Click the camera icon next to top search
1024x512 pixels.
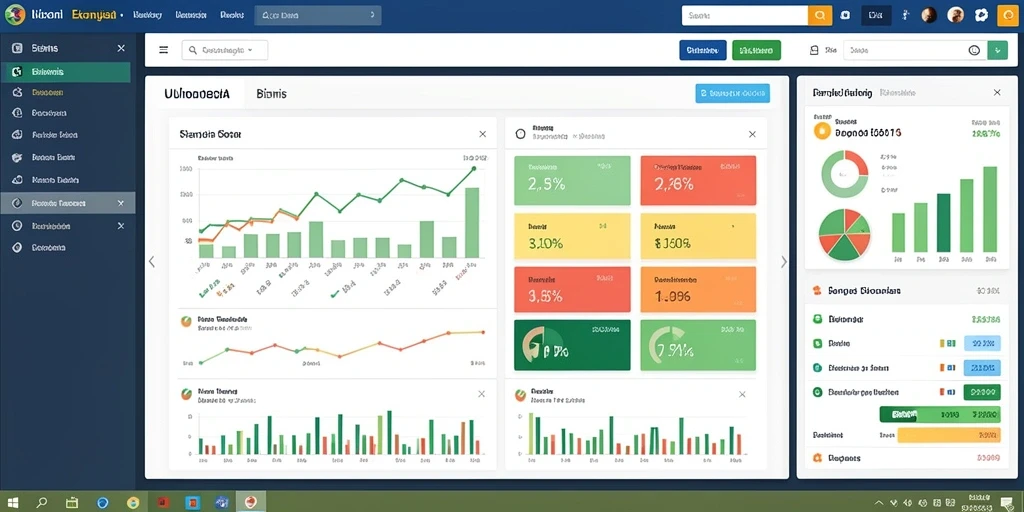[845, 15]
